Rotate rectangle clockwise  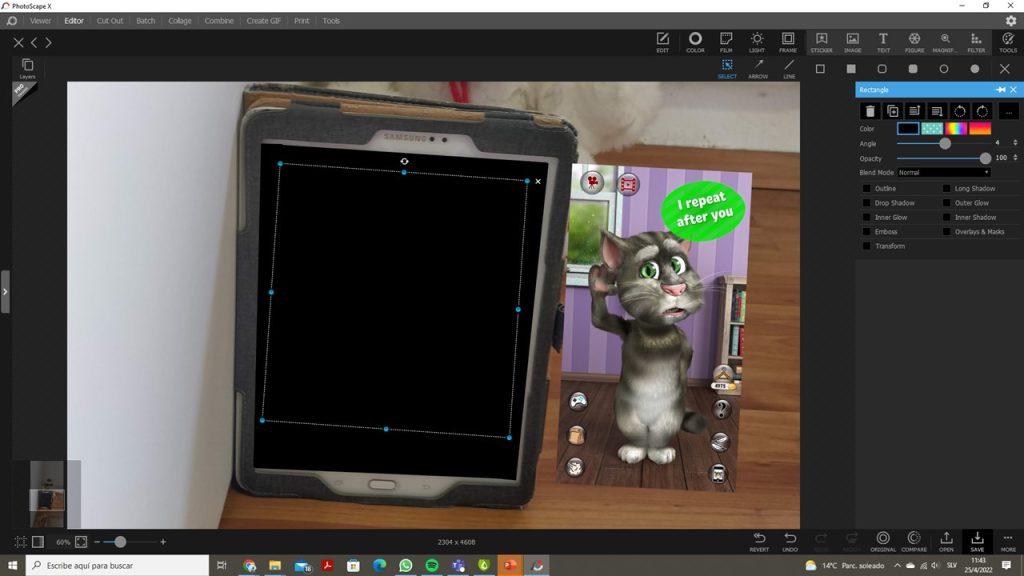[x=982, y=112]
